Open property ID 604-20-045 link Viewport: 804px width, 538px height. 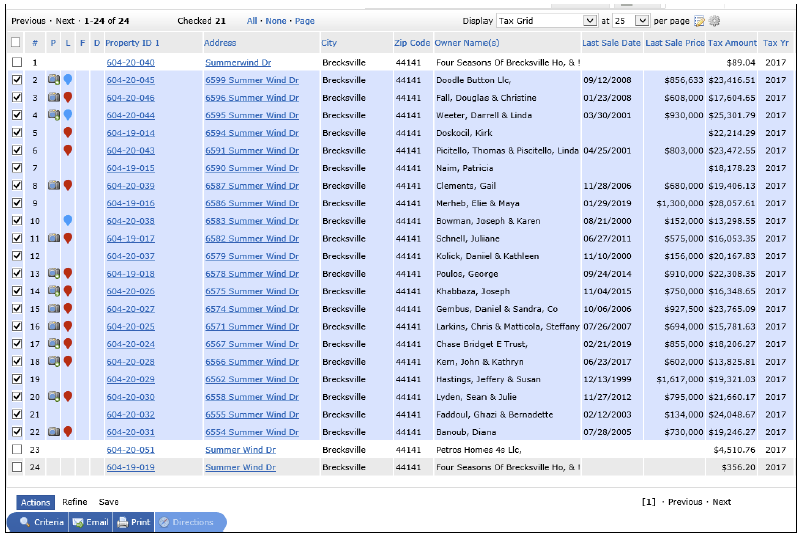tap(131, 80)
